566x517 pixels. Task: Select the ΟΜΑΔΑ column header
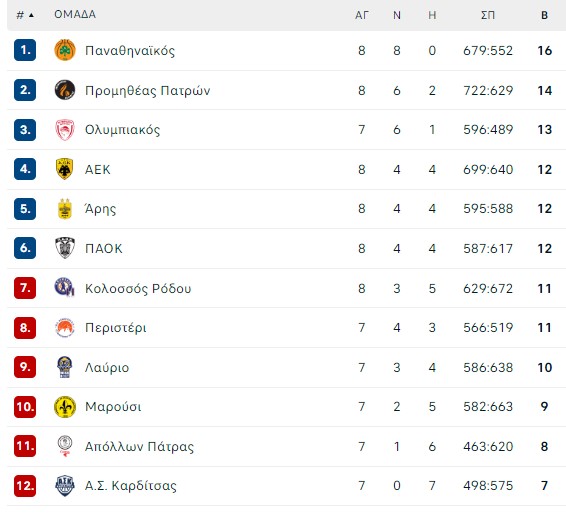pyautogui.click(x=75, y=14)
